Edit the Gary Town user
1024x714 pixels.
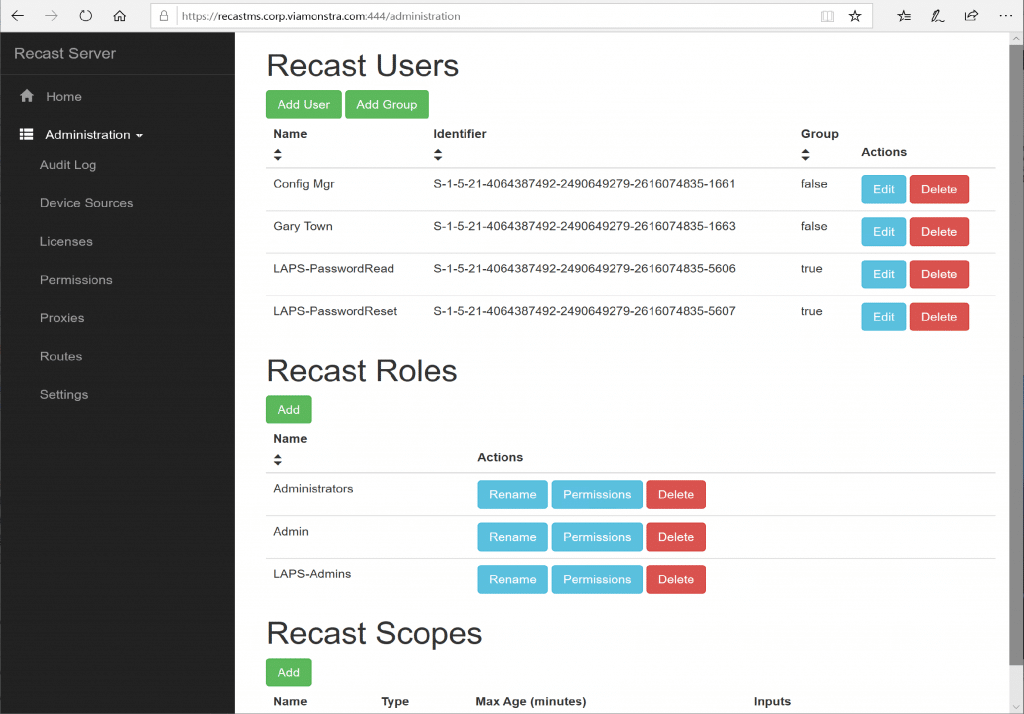(884, 232)
